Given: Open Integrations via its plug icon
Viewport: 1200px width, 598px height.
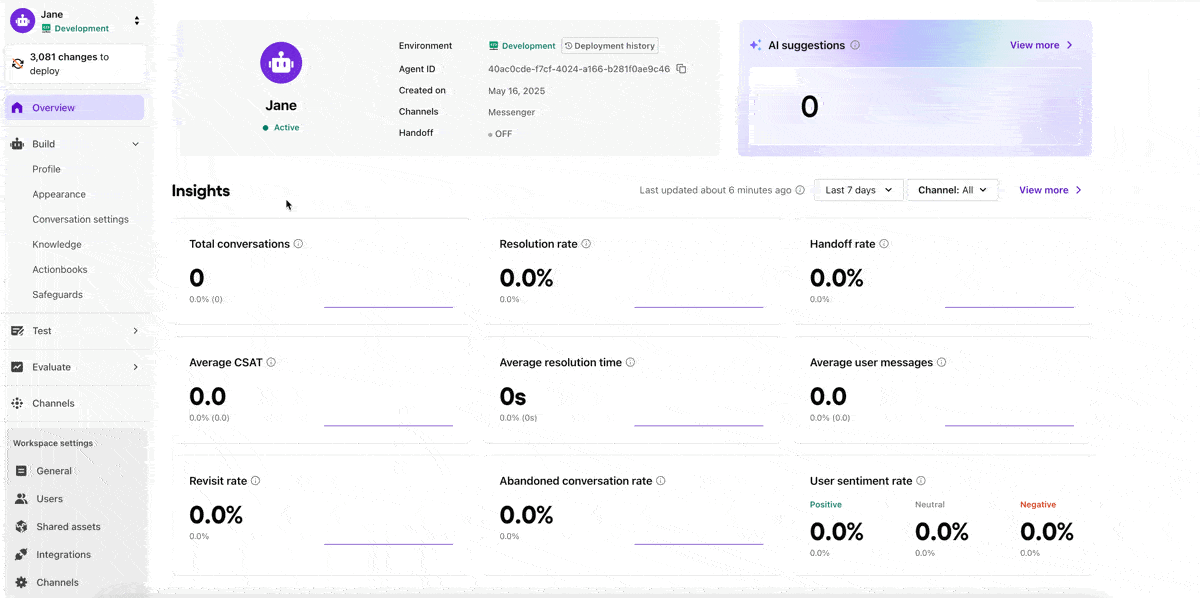Looking at the screenshot, I should 21,554.
